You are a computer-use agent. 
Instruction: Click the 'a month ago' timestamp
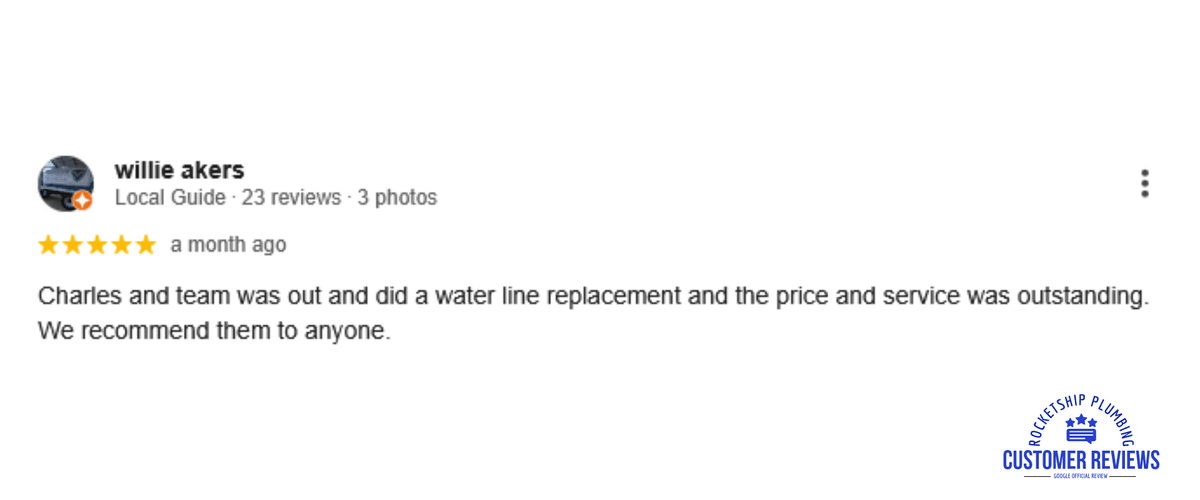pyautogui.click(x=228, y=245)
